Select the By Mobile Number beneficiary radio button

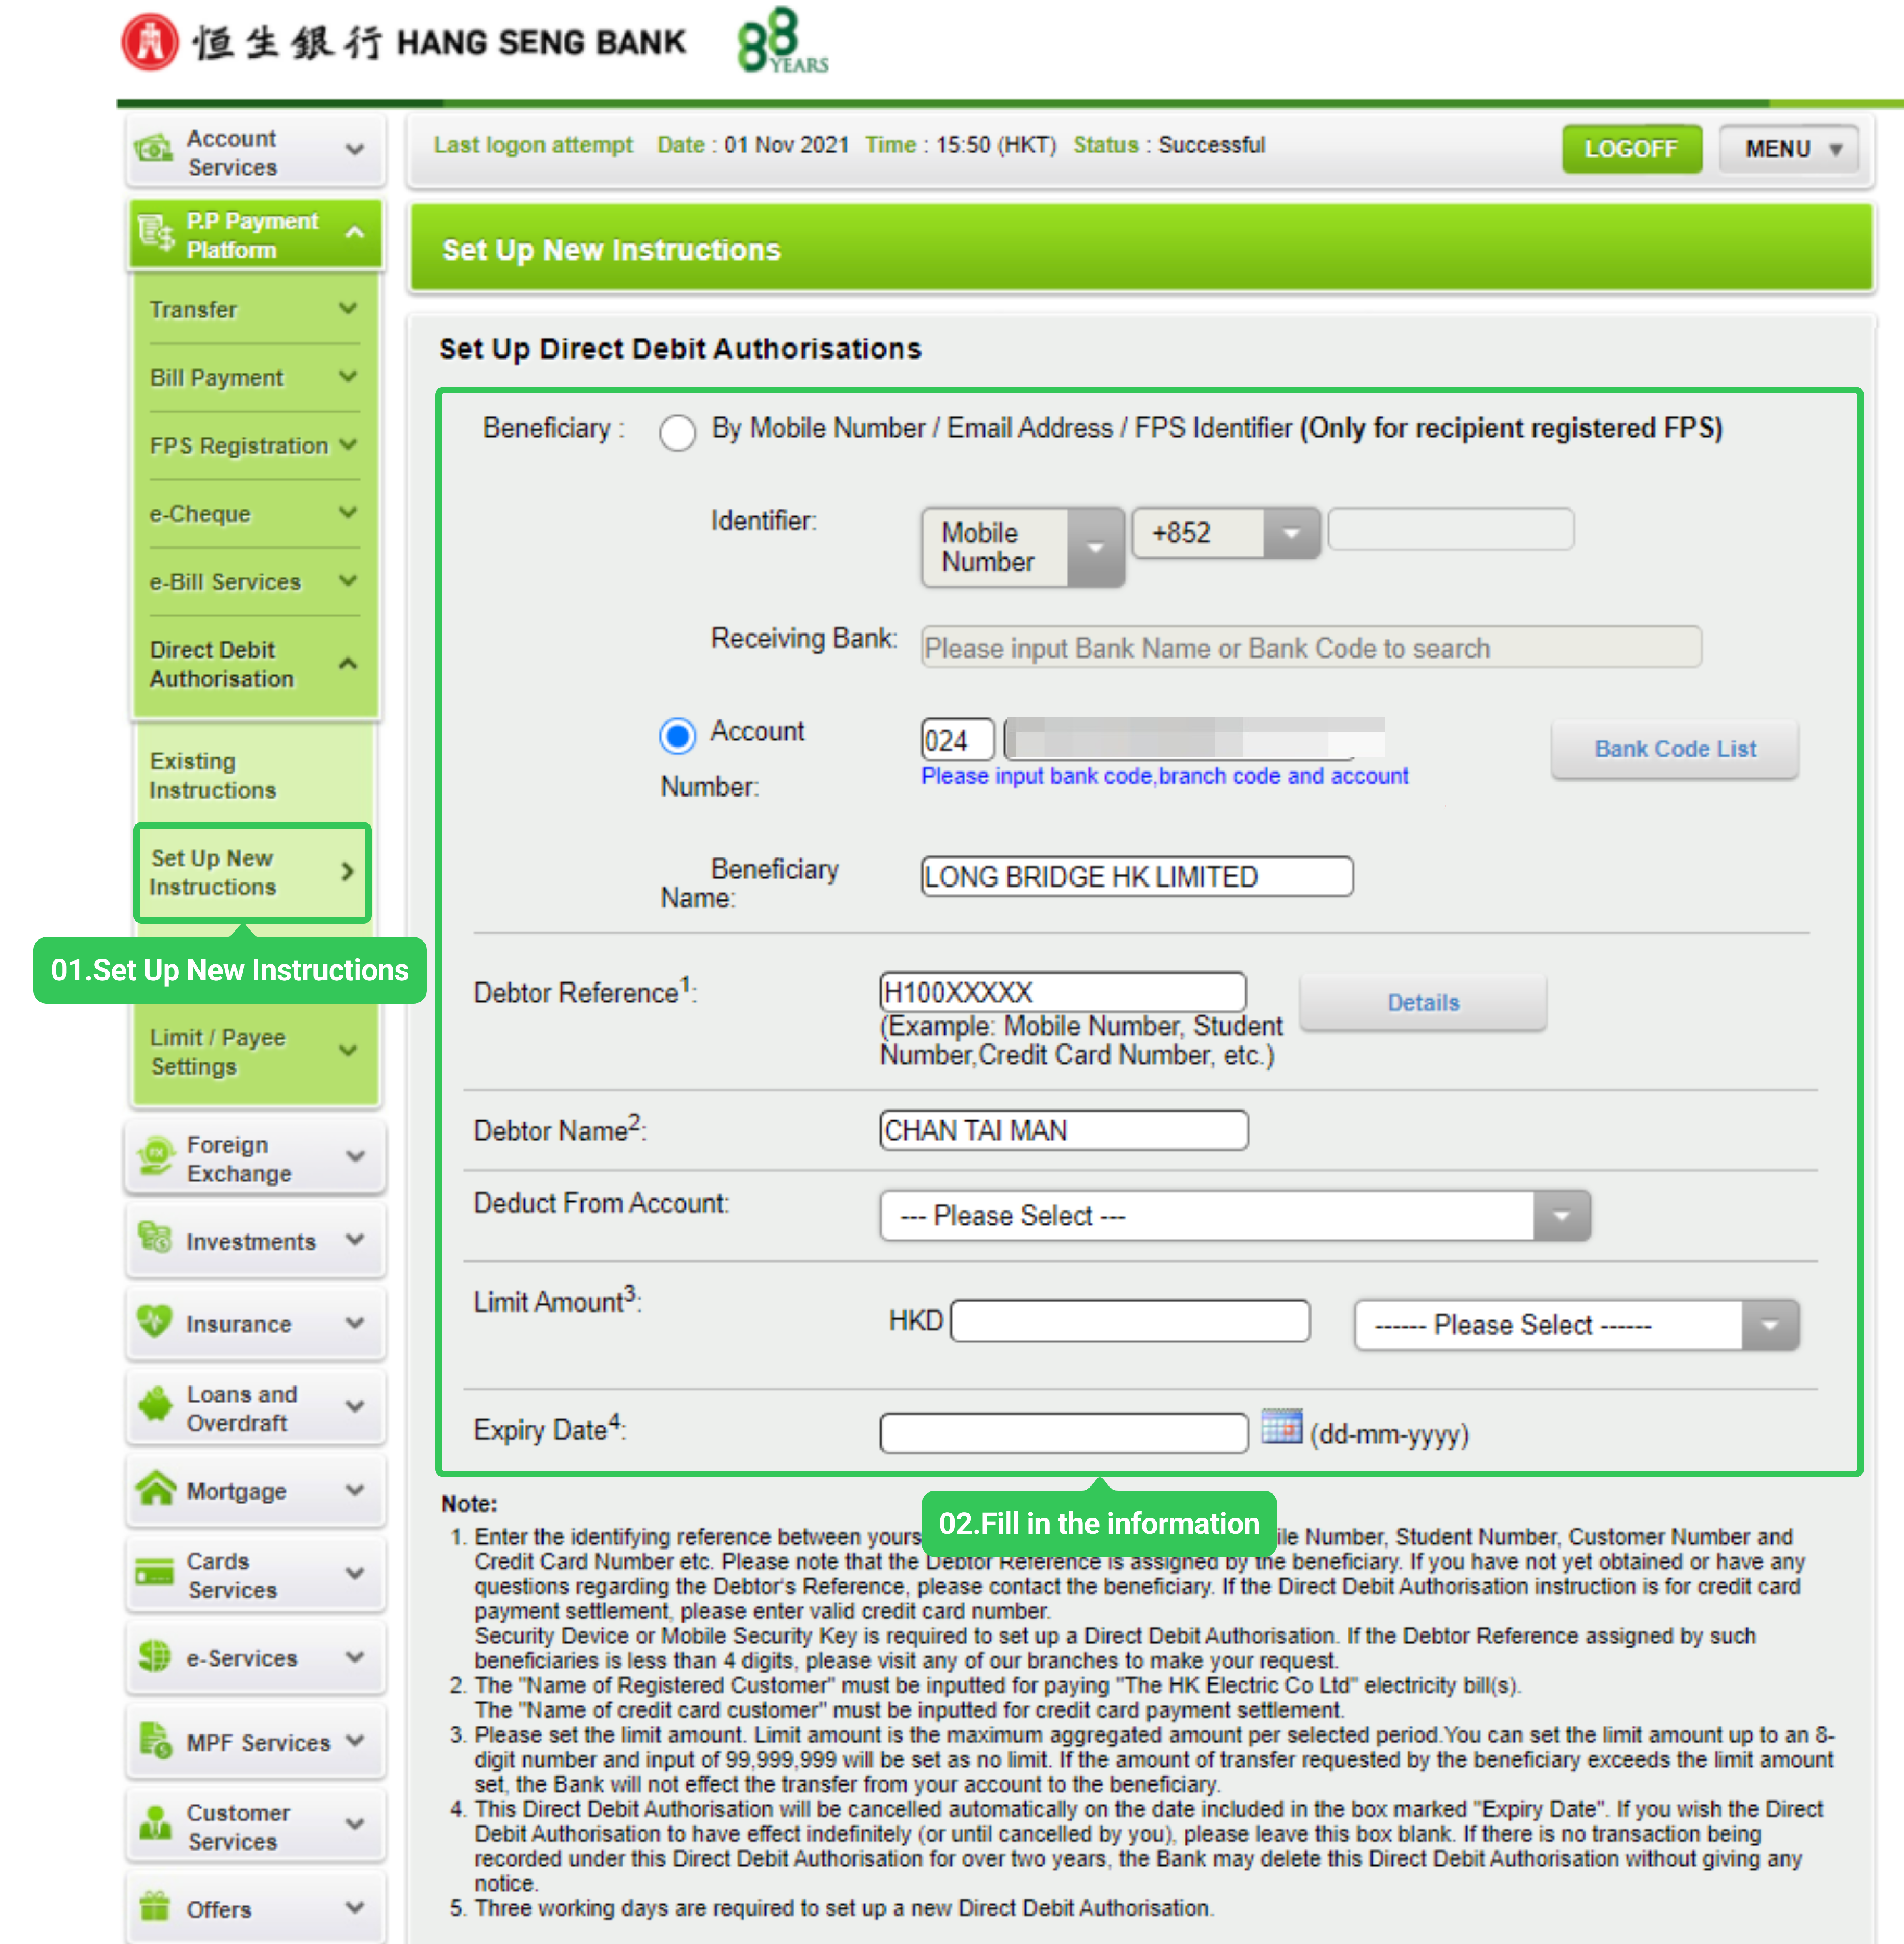point(678,433)
